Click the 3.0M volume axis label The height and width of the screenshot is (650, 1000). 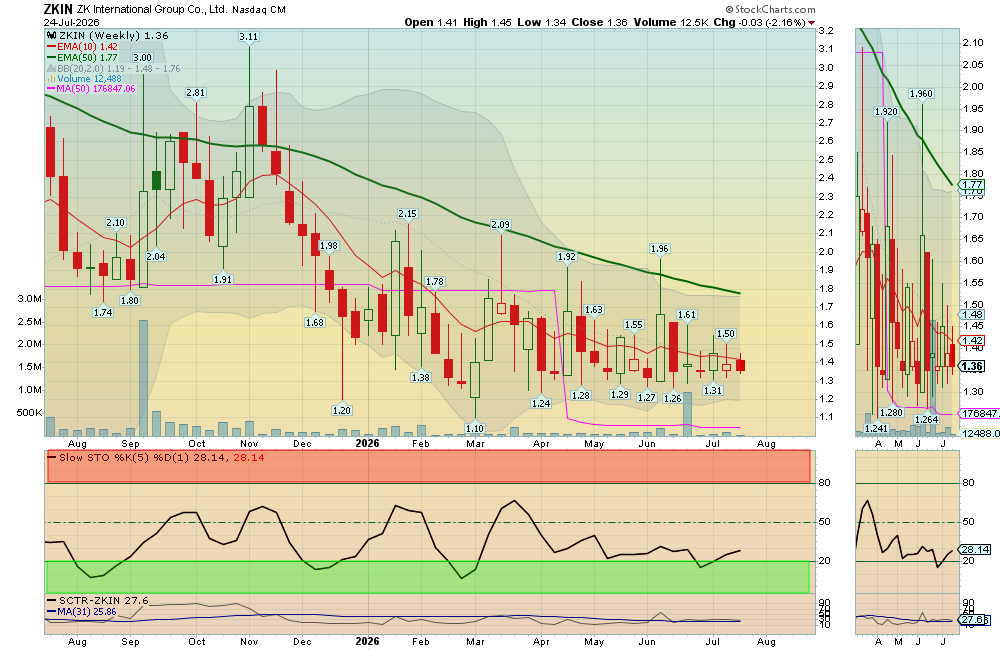coord(29,299)
